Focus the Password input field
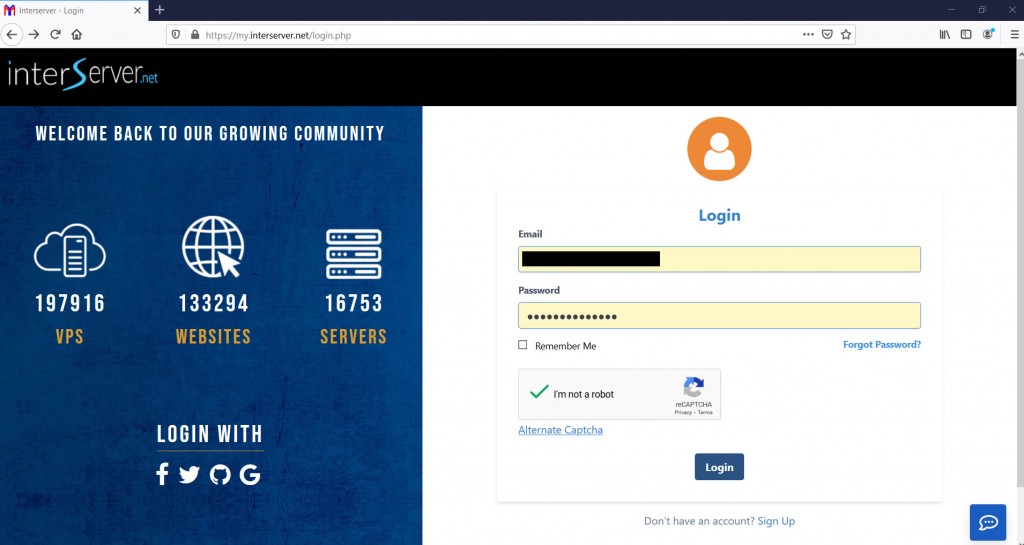This screenshot has width=1024, height=545. point(719,316)
